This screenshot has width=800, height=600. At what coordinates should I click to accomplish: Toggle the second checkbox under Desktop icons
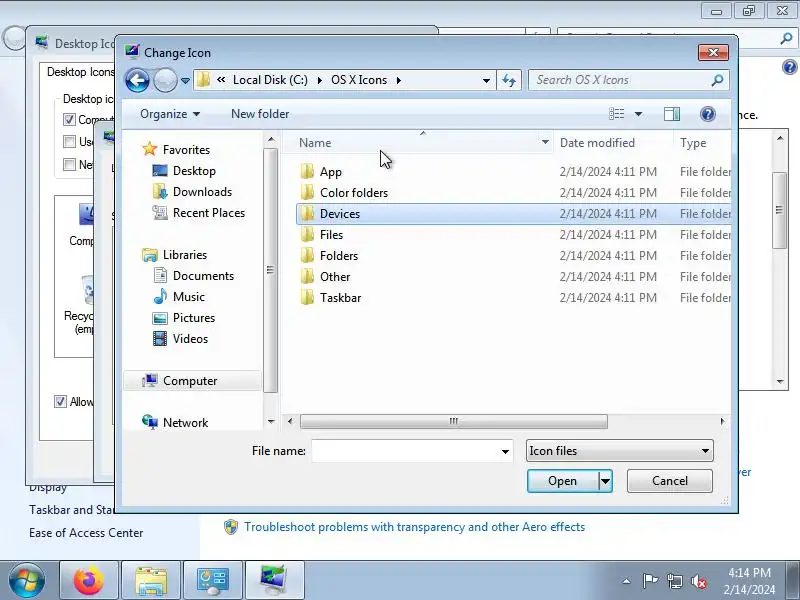point(69,141)
